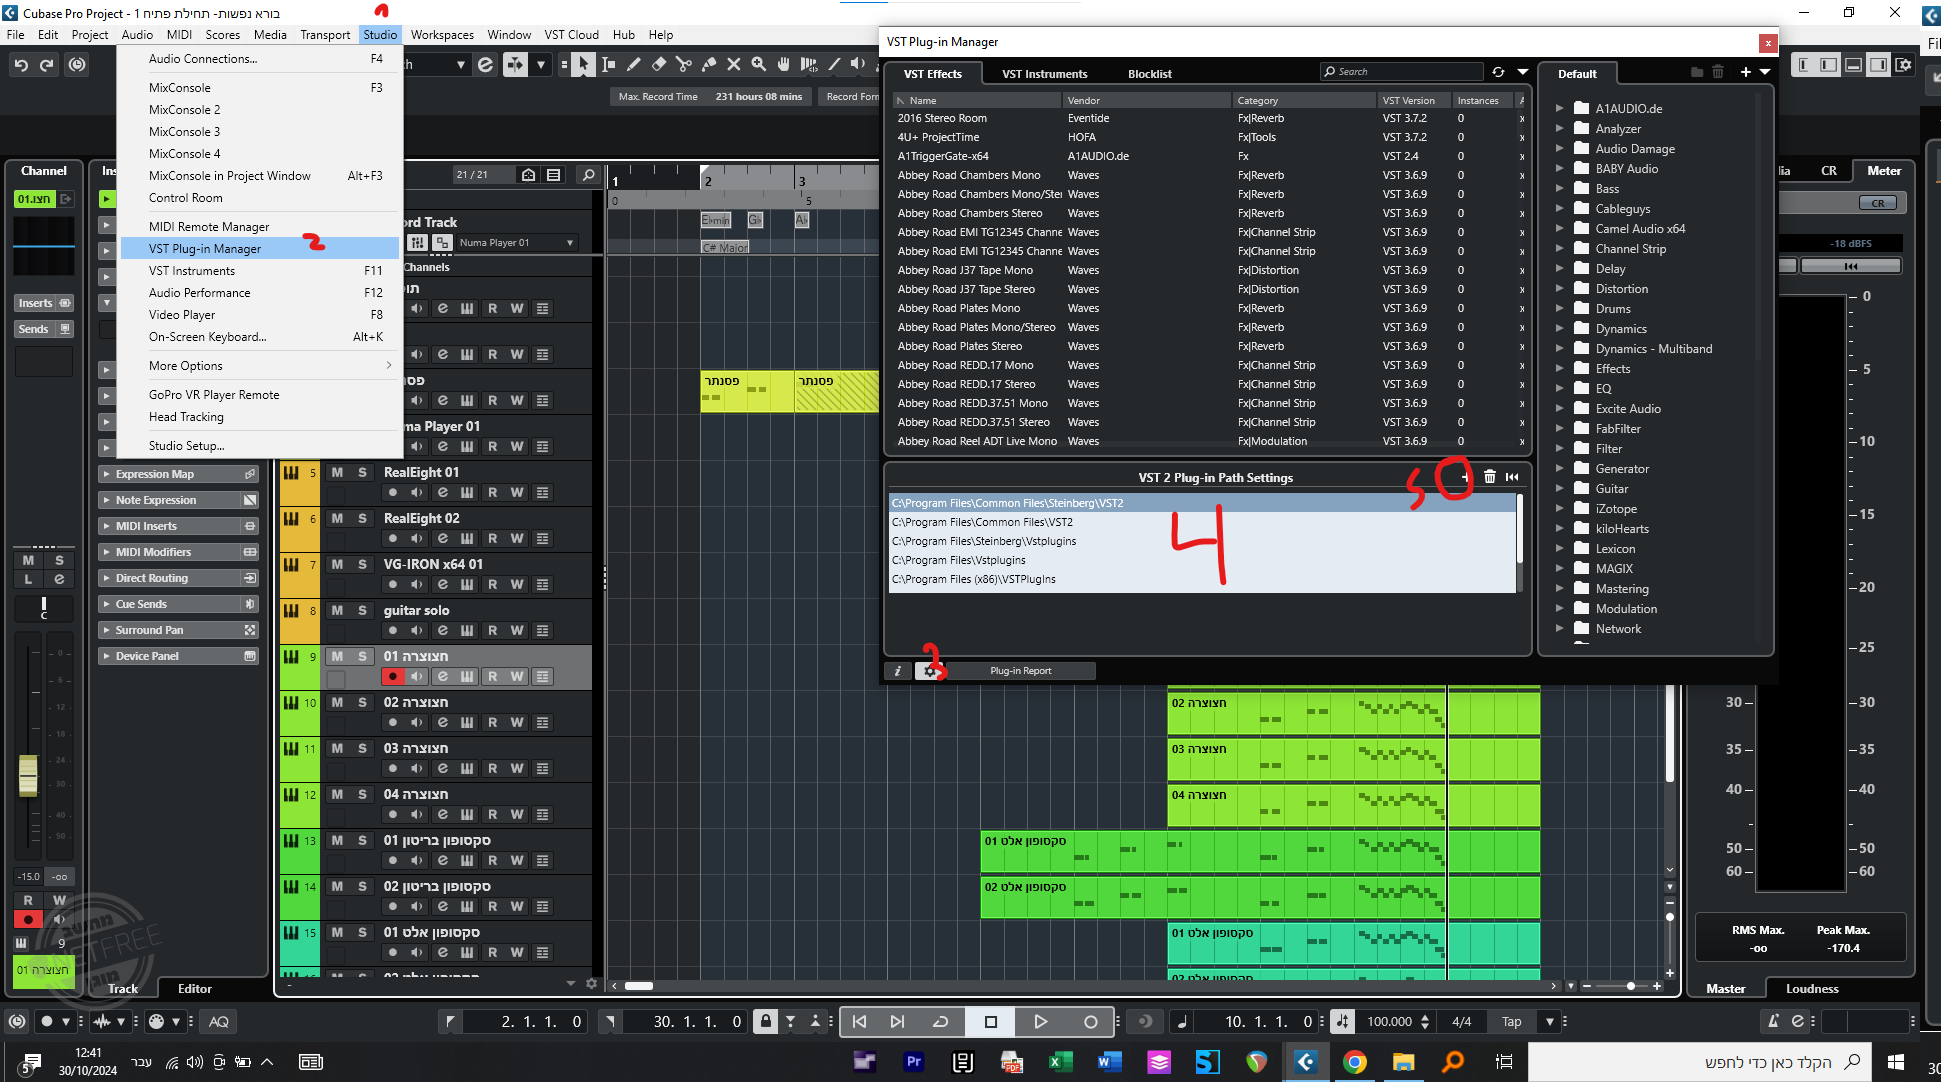Select the Glue tool
This screenshot has height=1082, width=1941.
pos(708,64)
